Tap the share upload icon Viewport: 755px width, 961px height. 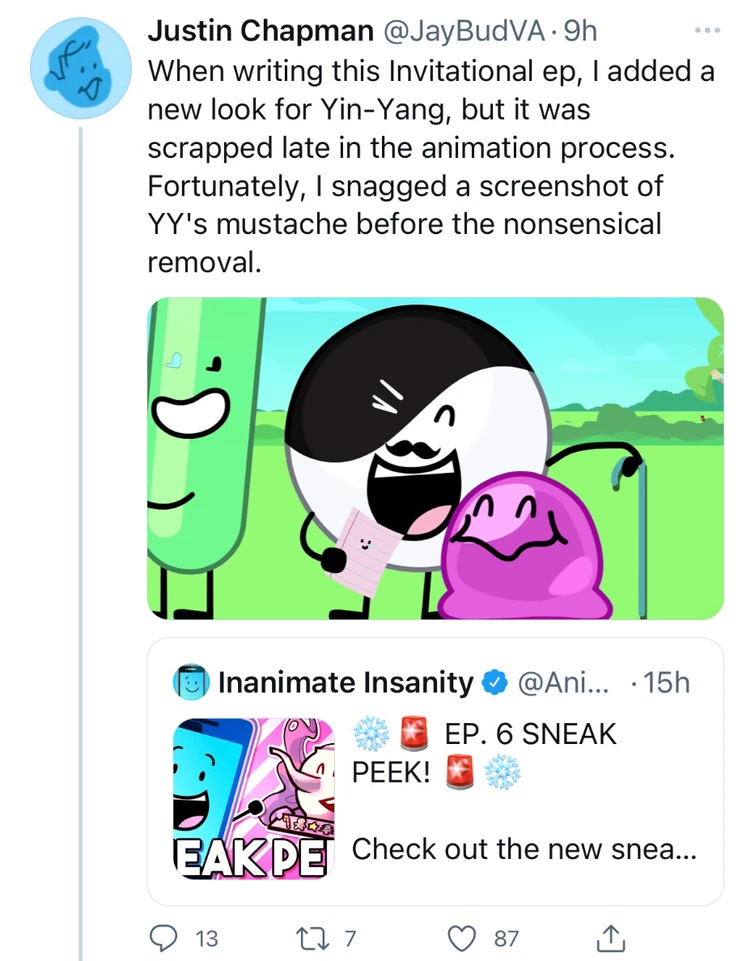click(609, 938)
